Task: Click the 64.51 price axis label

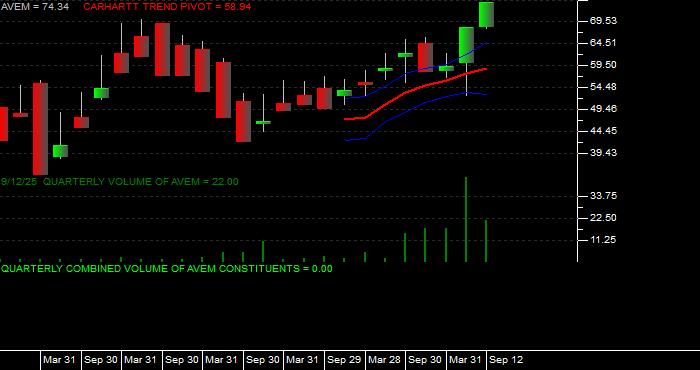Action: pyautogui.click(x=603, y=43)
